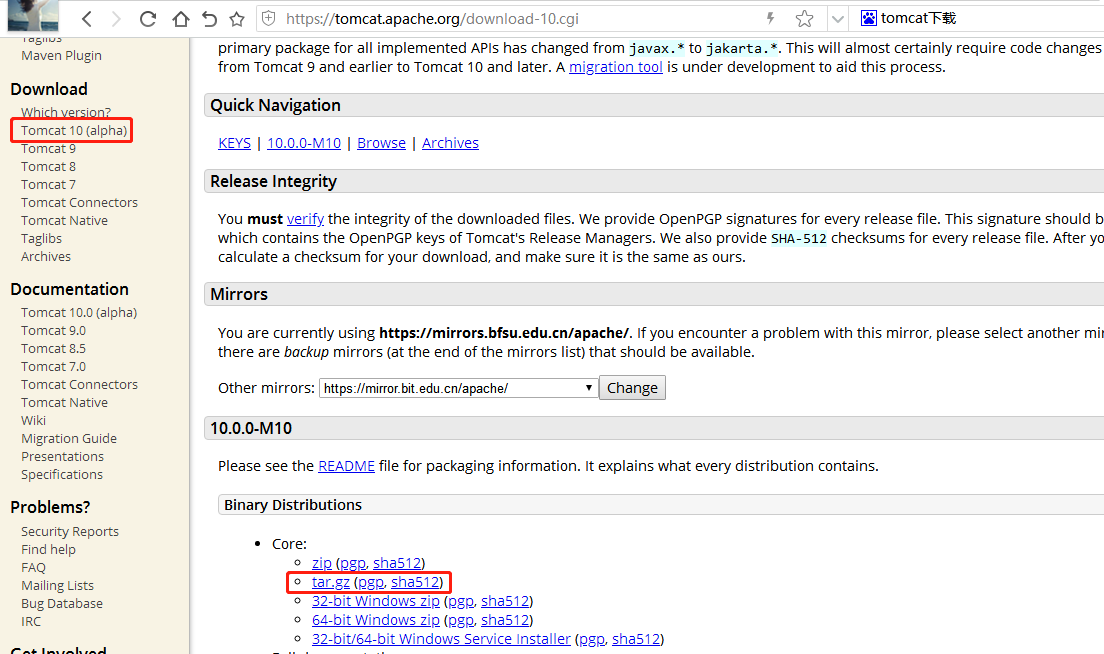
Task: Open the Archives quick navigation link
Action: click(451, 143)
